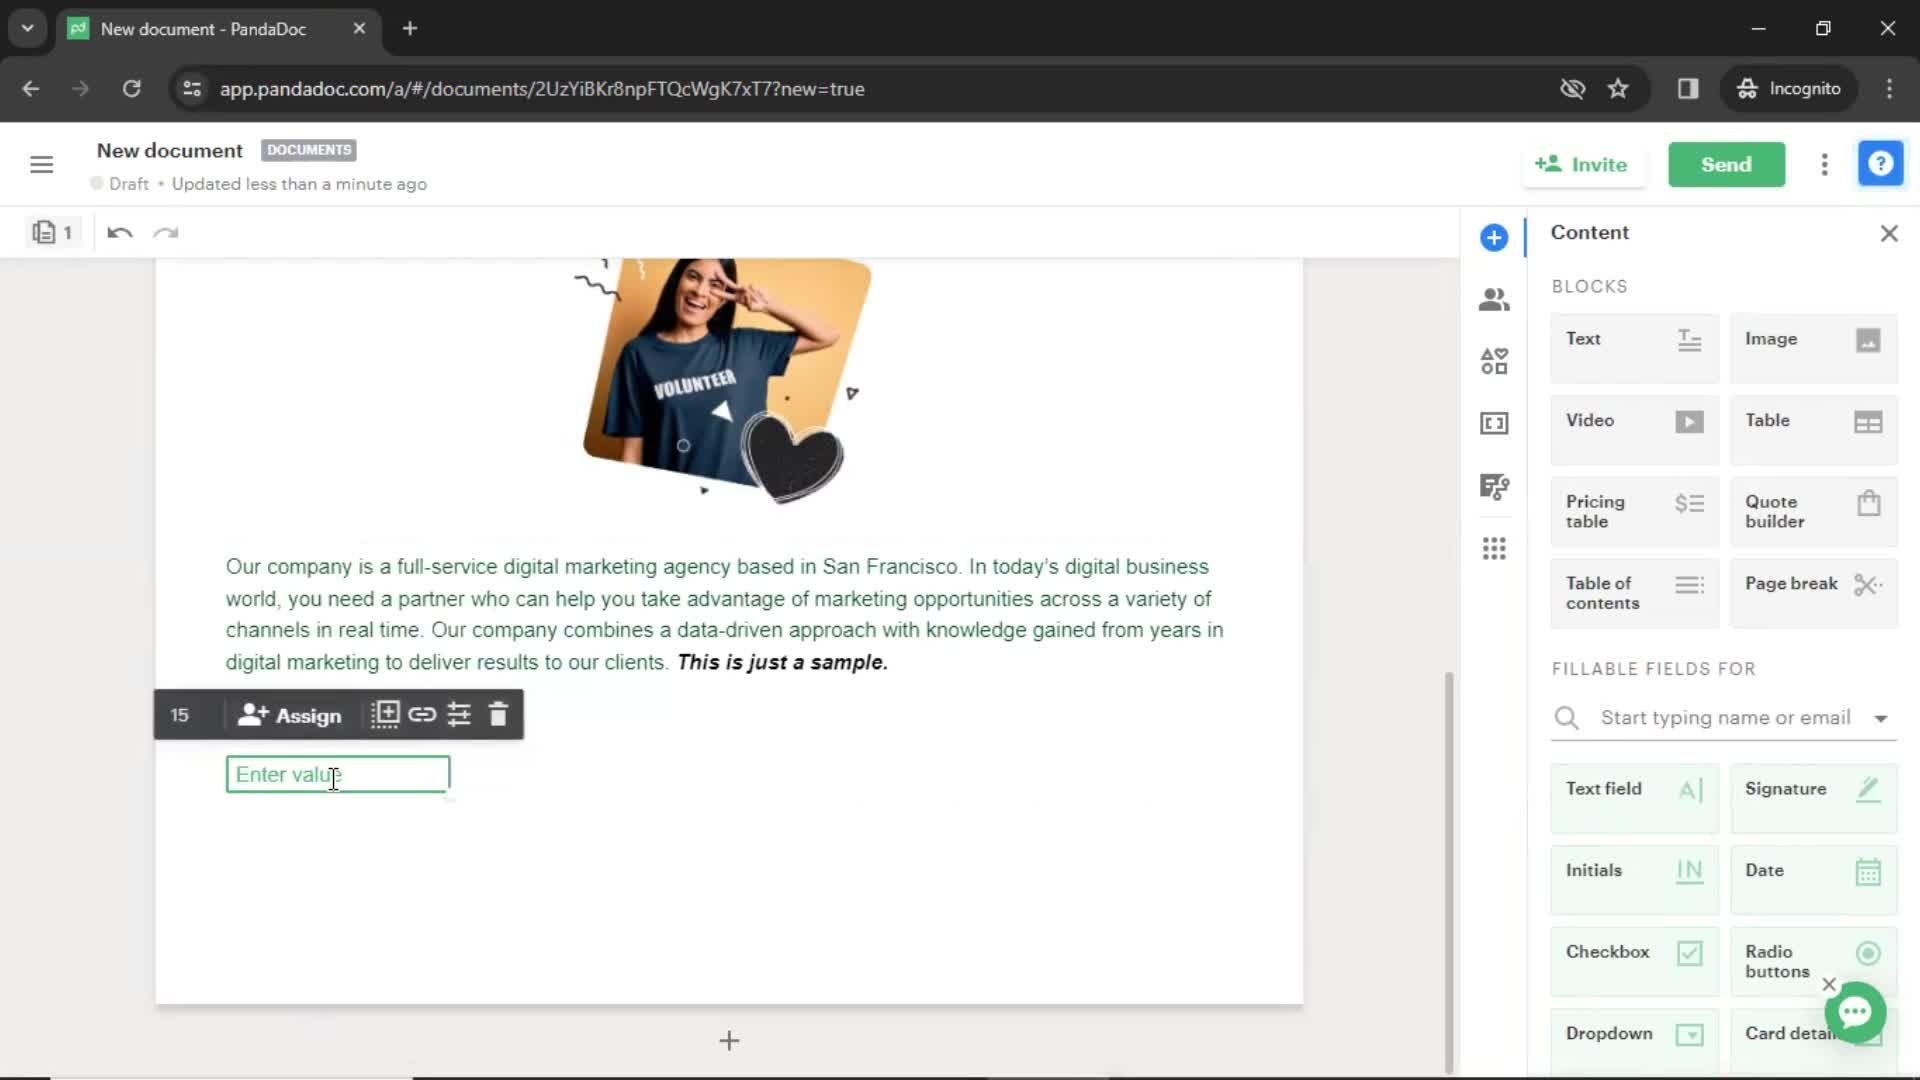The width and height of the screenshot is (1920, 1080).
Task: Toggle the Dropdown fillable field option
Action: click(1633, 1033)
